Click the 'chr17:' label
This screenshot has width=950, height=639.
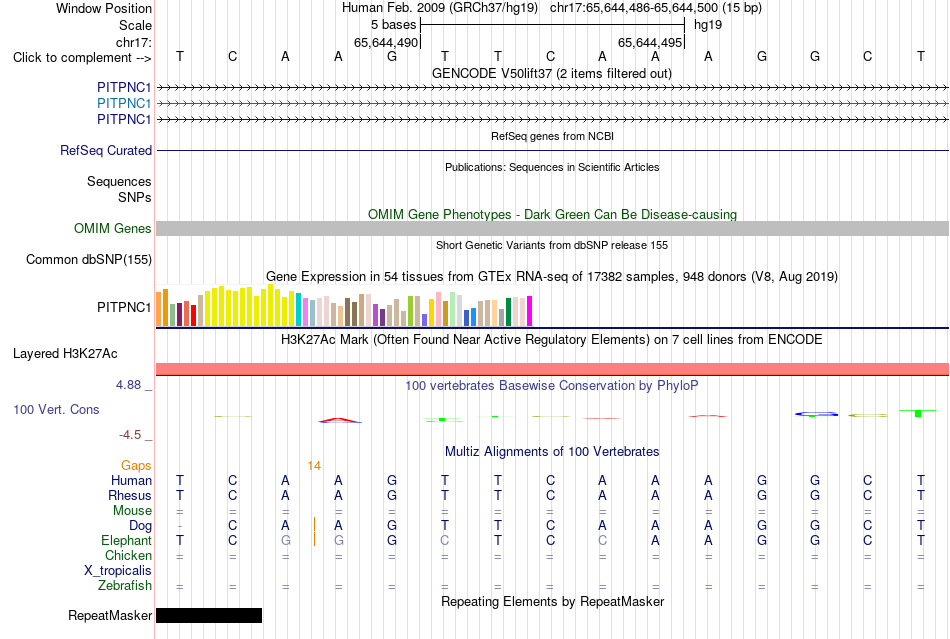pyautogui.click(x=133, y=42)
